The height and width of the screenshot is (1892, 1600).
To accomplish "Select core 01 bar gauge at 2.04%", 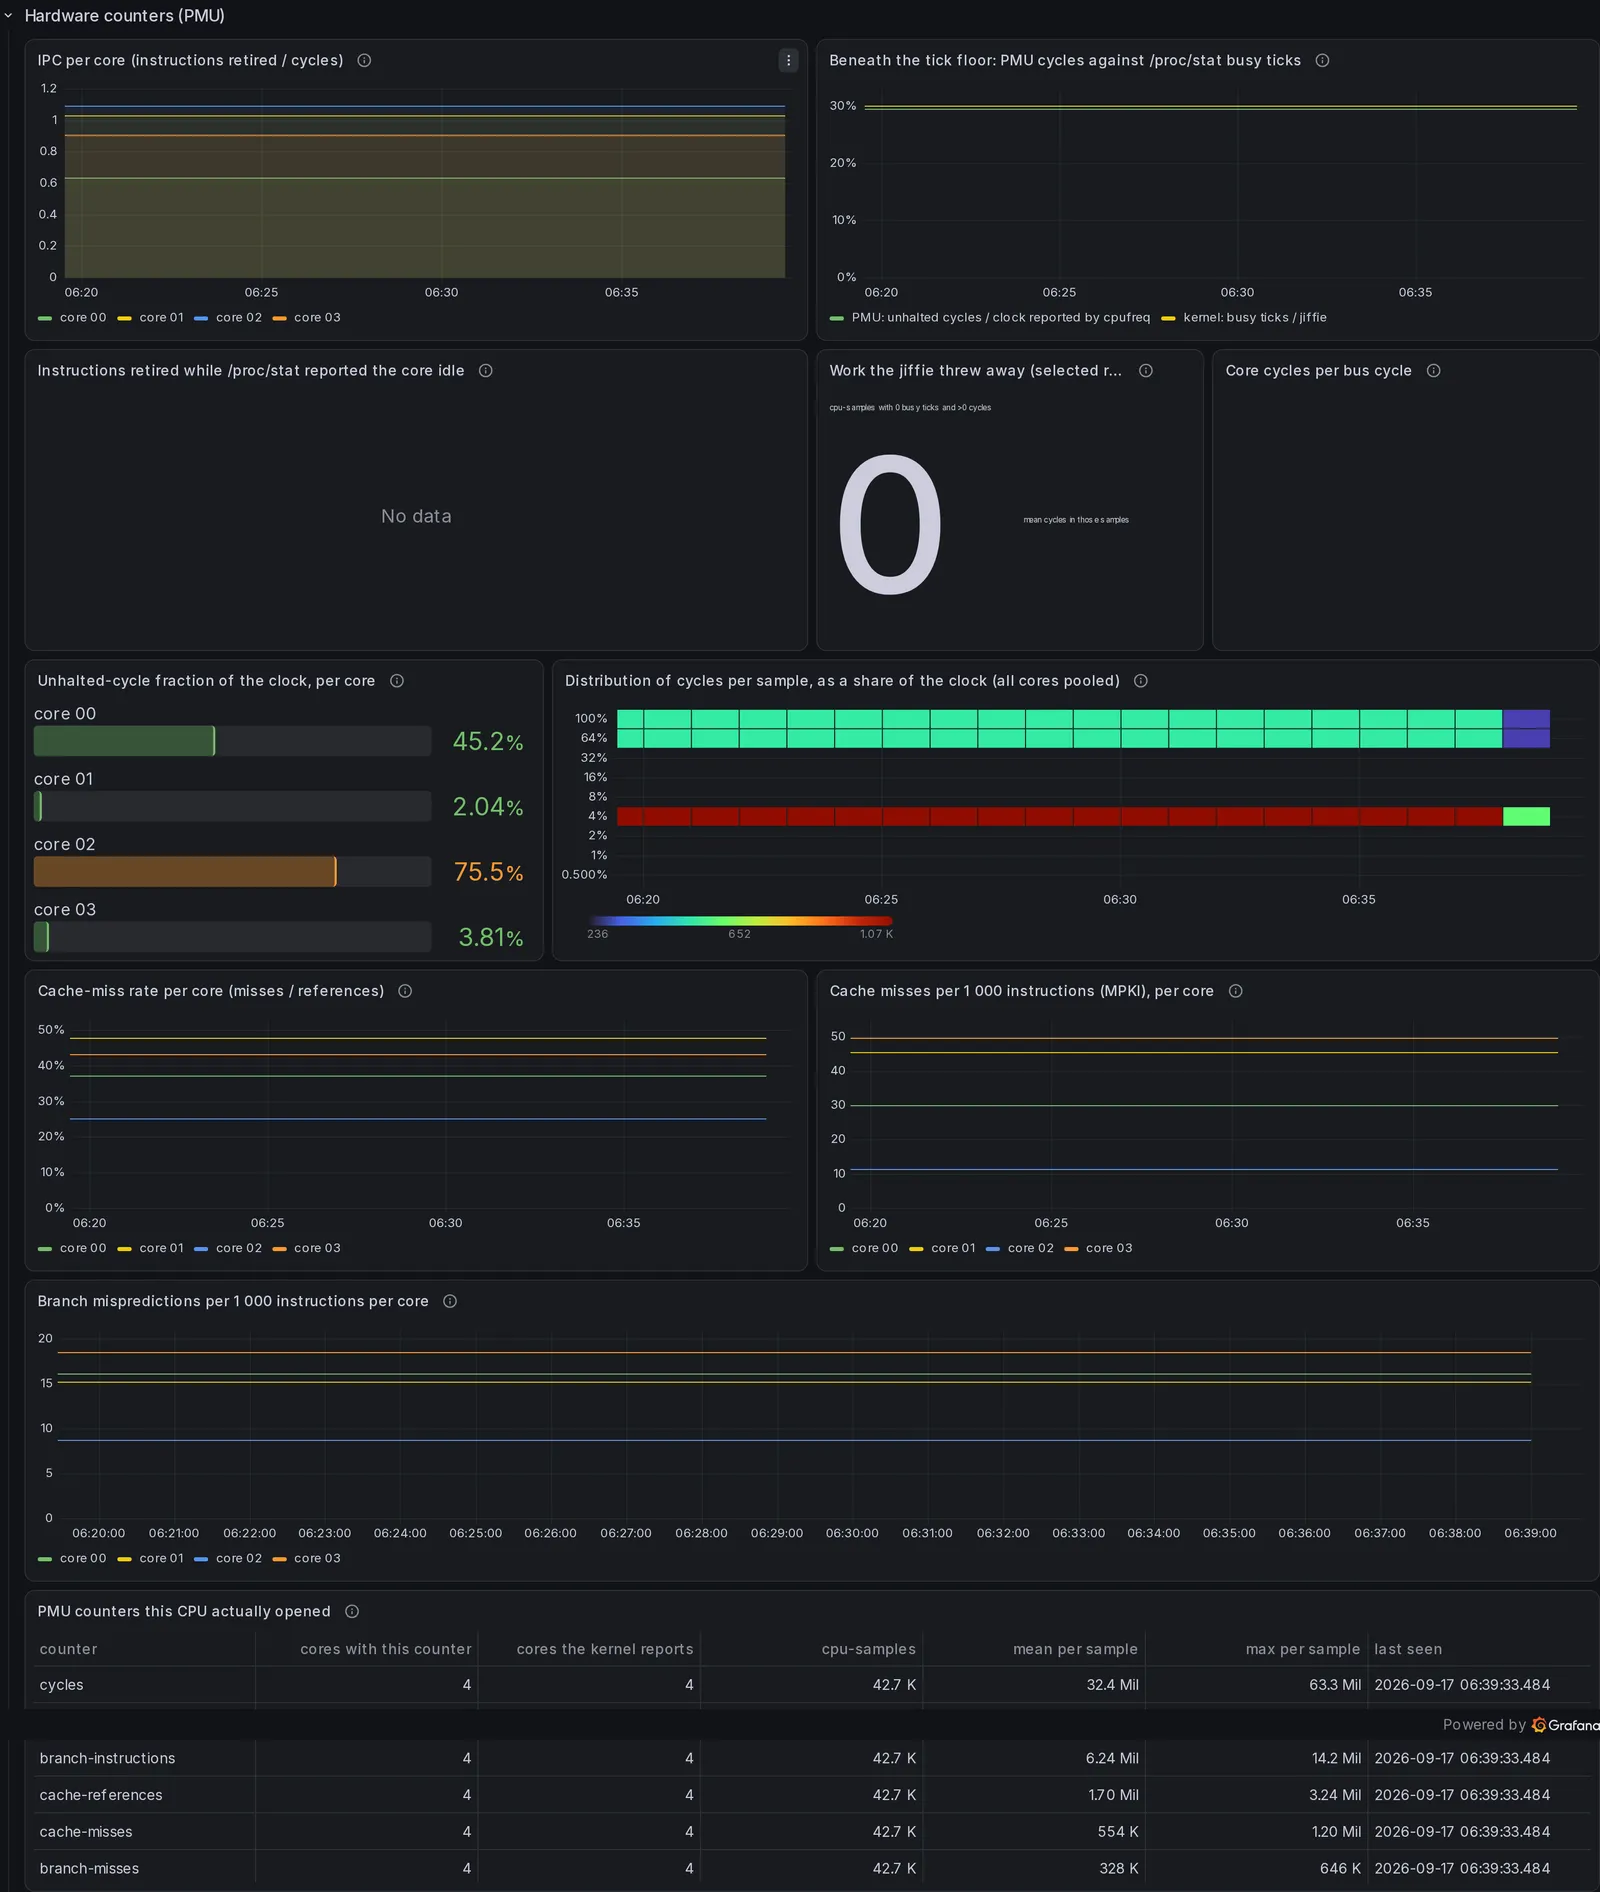I will (x=232, y=806).
